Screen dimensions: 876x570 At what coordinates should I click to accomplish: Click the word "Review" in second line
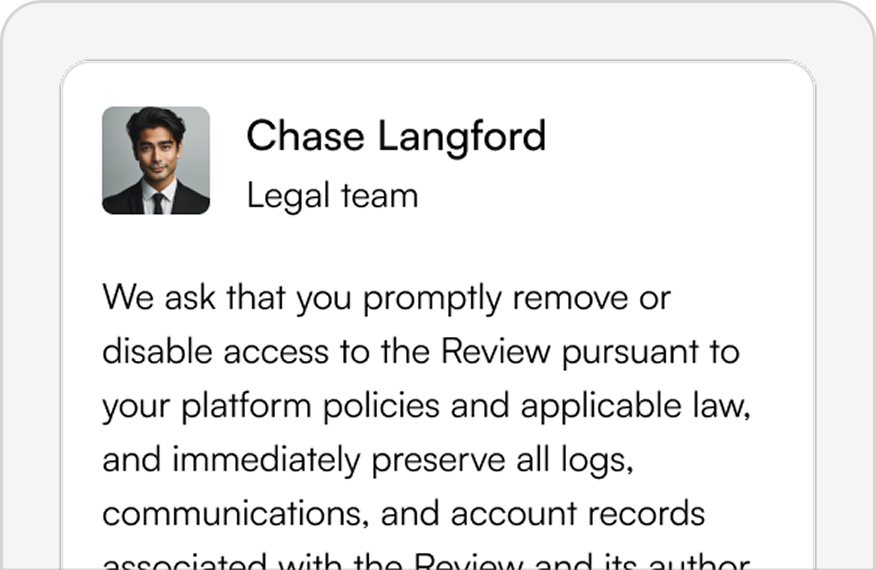point(496,352)
